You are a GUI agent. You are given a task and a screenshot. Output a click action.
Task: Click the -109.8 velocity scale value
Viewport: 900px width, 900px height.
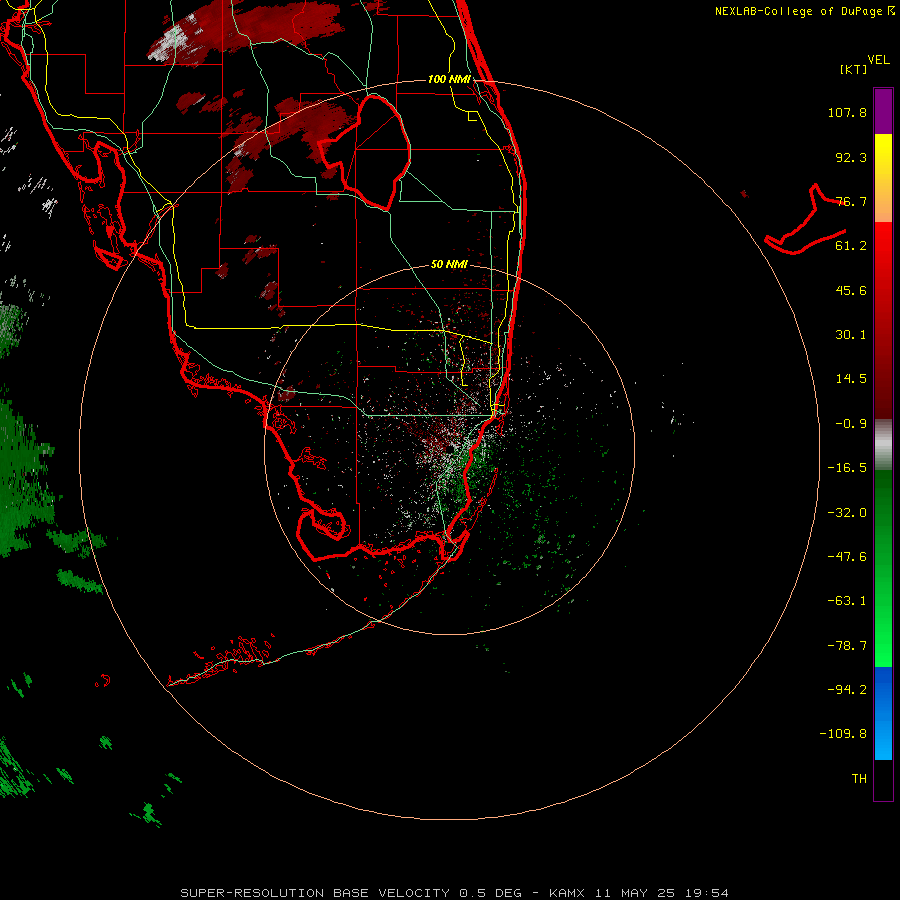843,734
